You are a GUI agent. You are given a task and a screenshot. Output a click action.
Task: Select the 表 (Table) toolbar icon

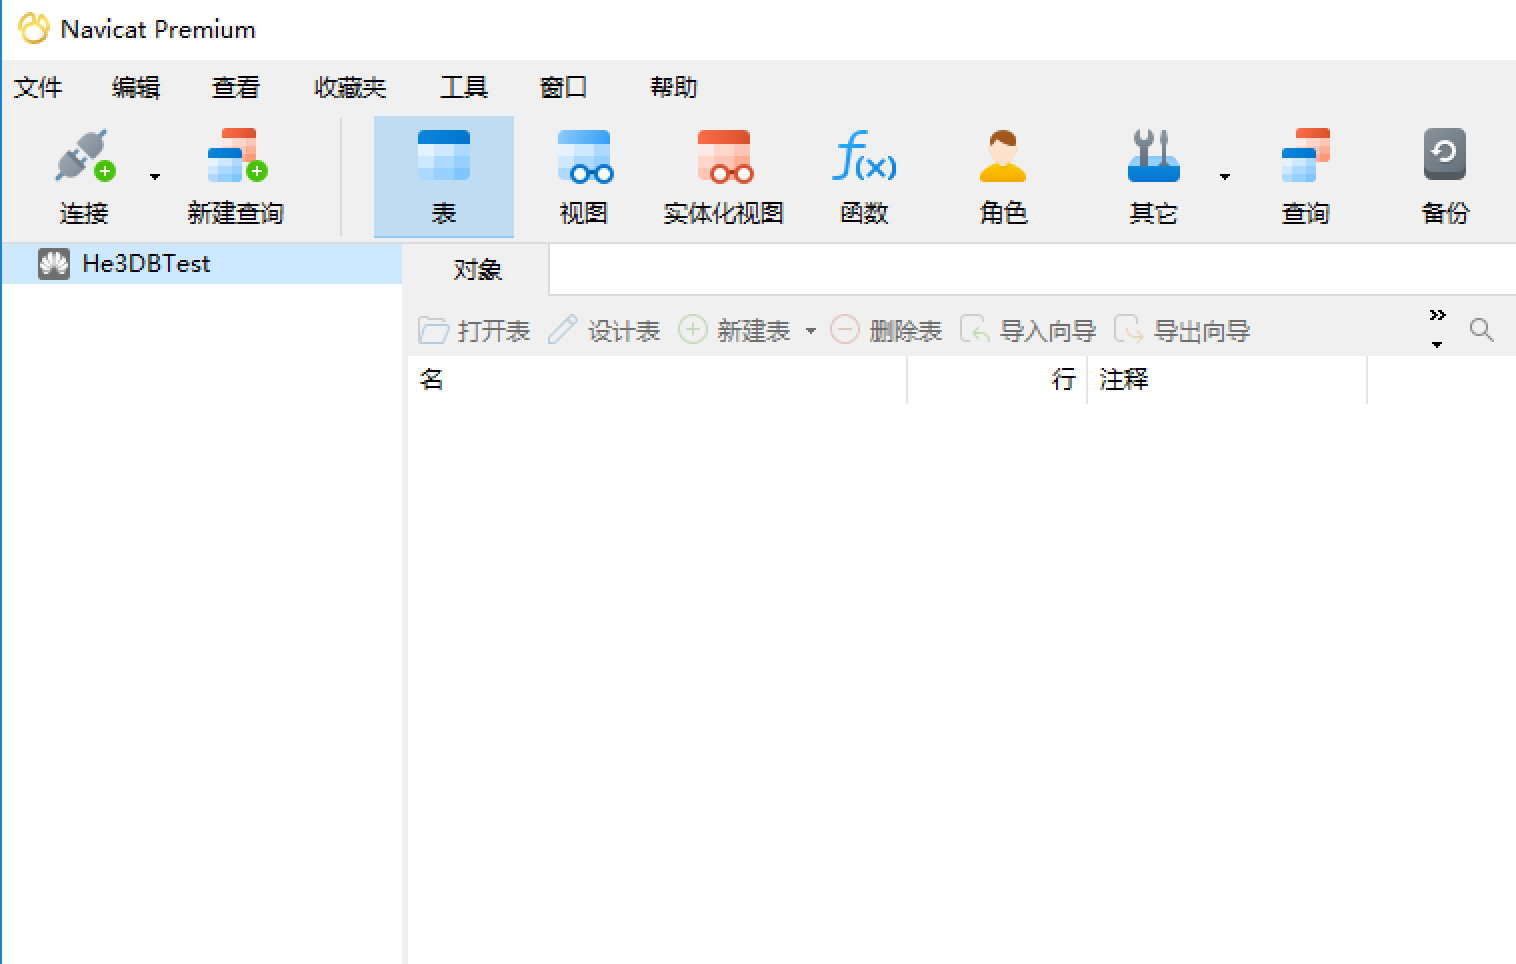point(444,156)
